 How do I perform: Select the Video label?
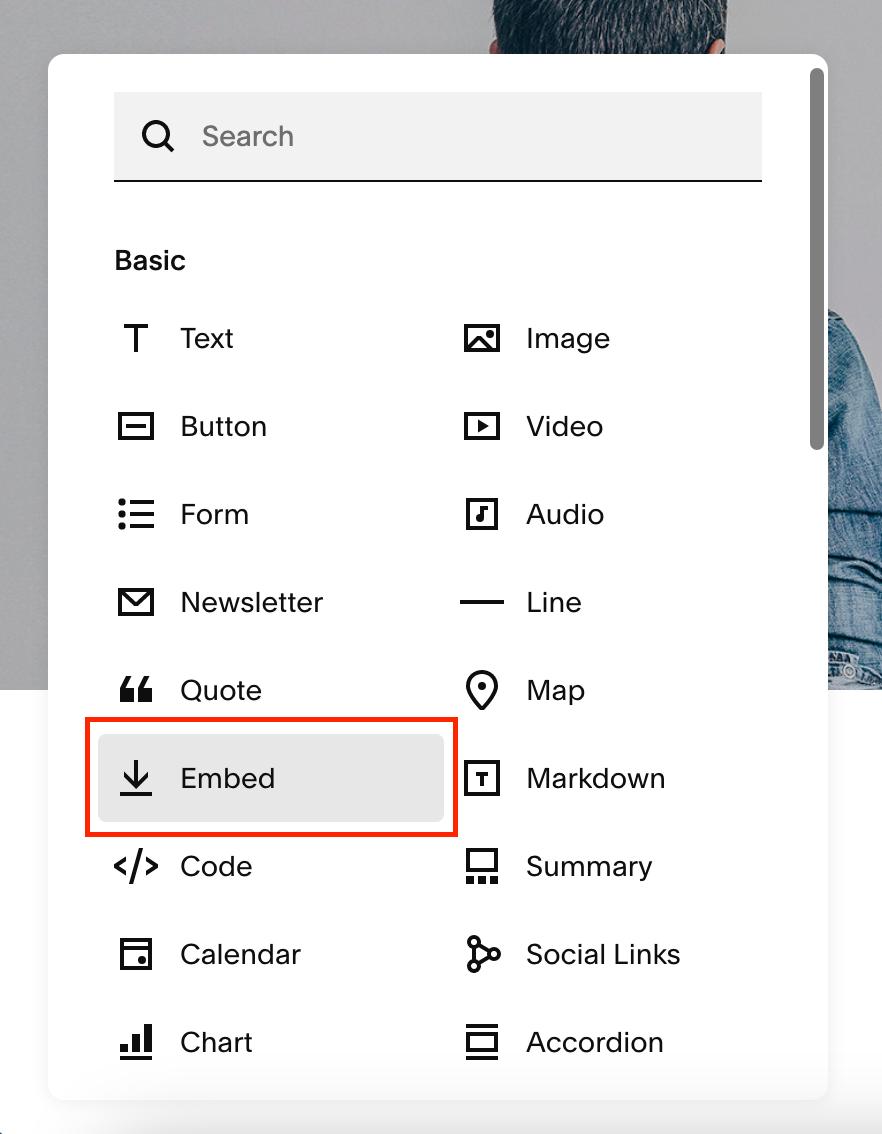point(565,427)
